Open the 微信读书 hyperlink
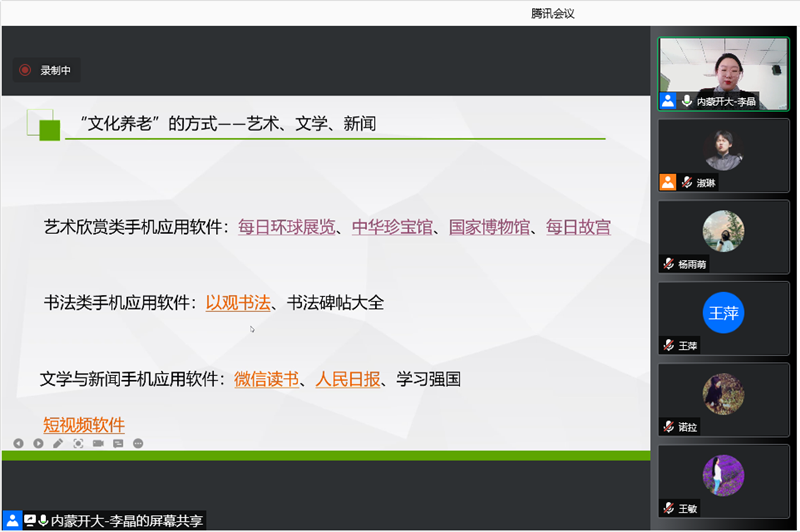Image resolution: width=800 pixels, height=532 pixels. click(x=267, y=379)
